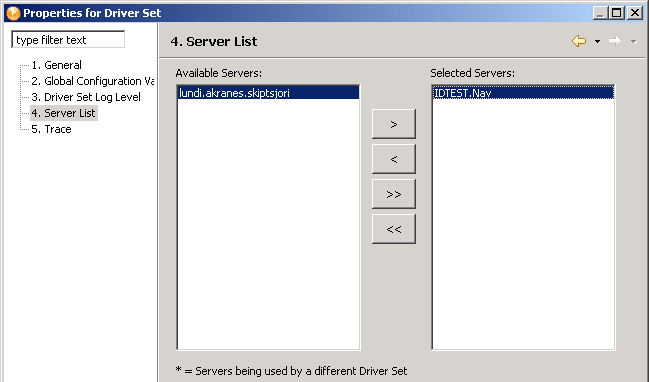Move selected server right with > button
Viewport: 649px width, 382px height.
pos(394,124)
